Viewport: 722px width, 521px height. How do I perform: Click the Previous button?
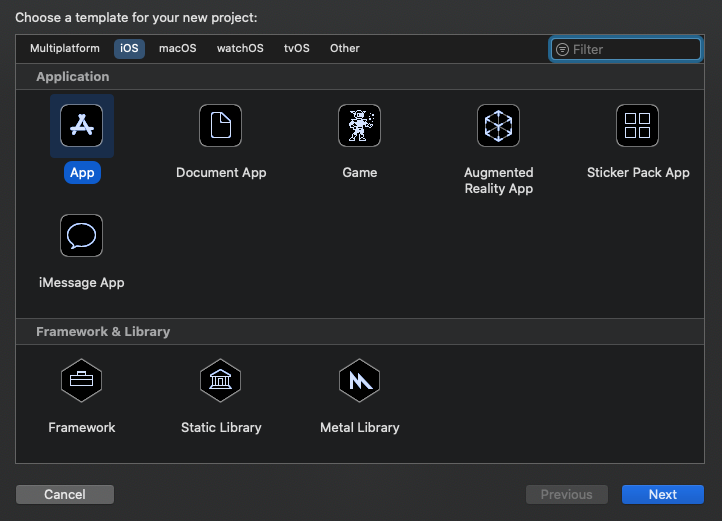click(x=566, y=494)
